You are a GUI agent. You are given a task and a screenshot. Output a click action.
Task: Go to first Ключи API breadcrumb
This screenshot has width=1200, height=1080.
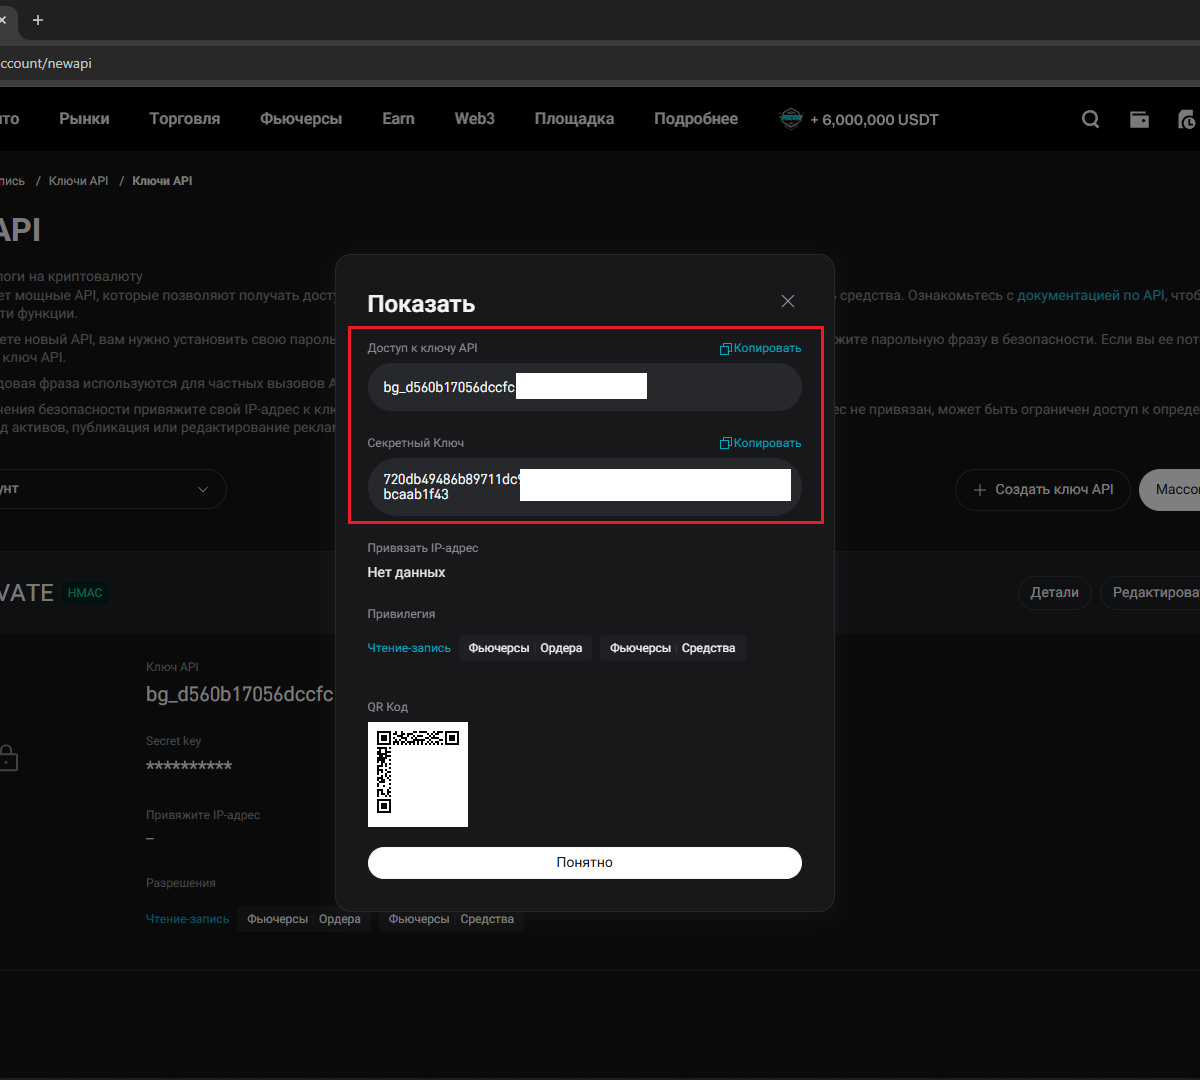(78, 181)
